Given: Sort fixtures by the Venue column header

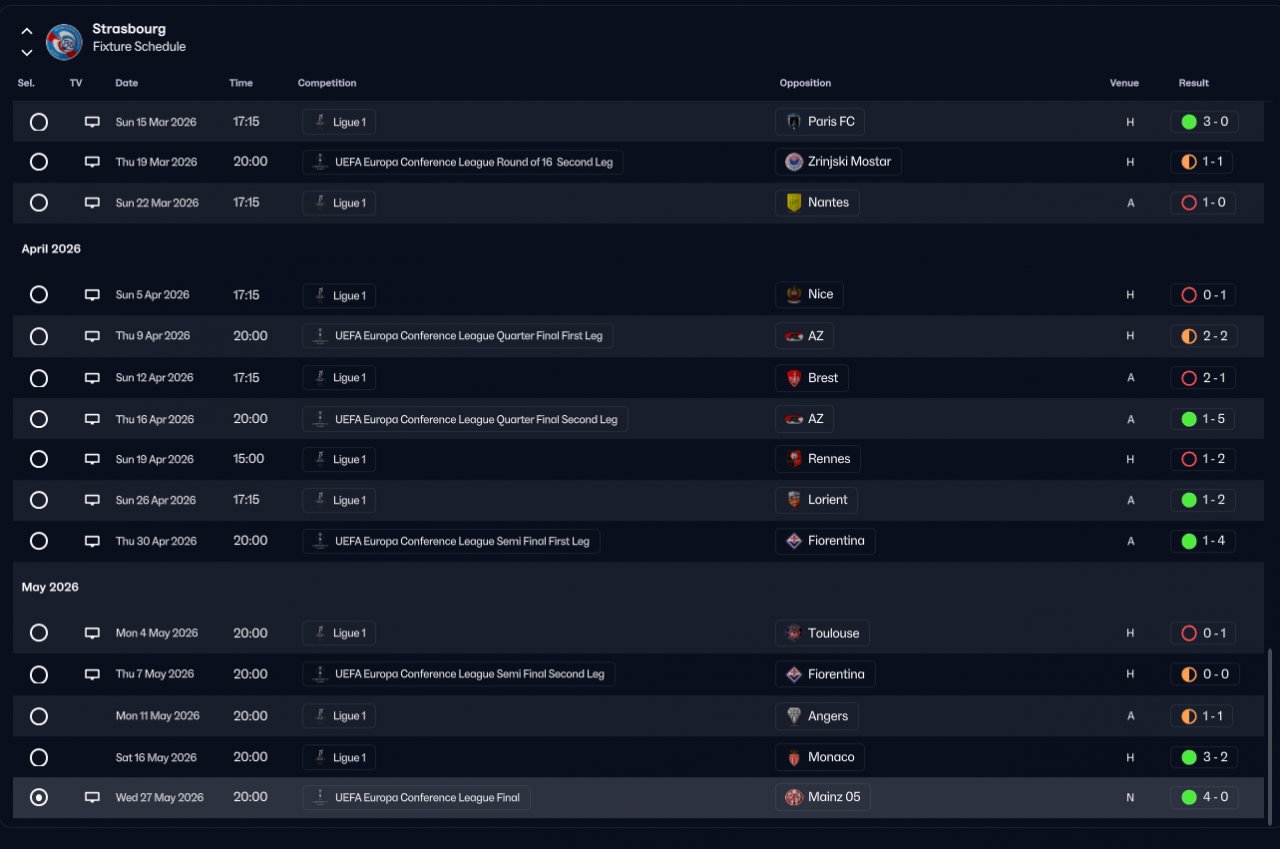Looking at the screenshot, I should (x=1124, y=83).
